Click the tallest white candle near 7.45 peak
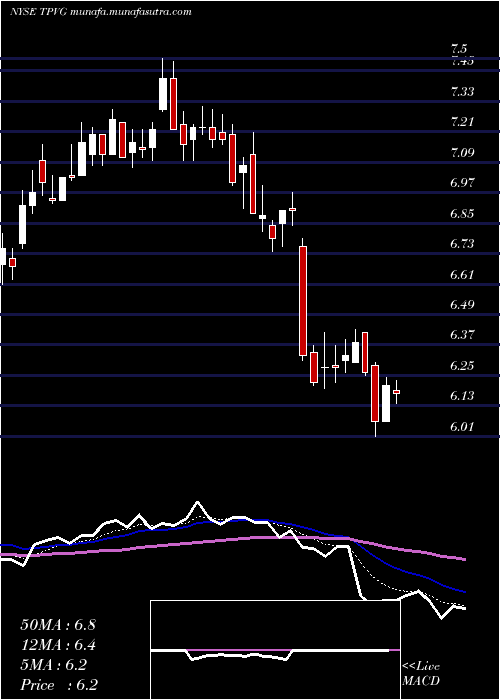500x700 pixels. (163, 94)
